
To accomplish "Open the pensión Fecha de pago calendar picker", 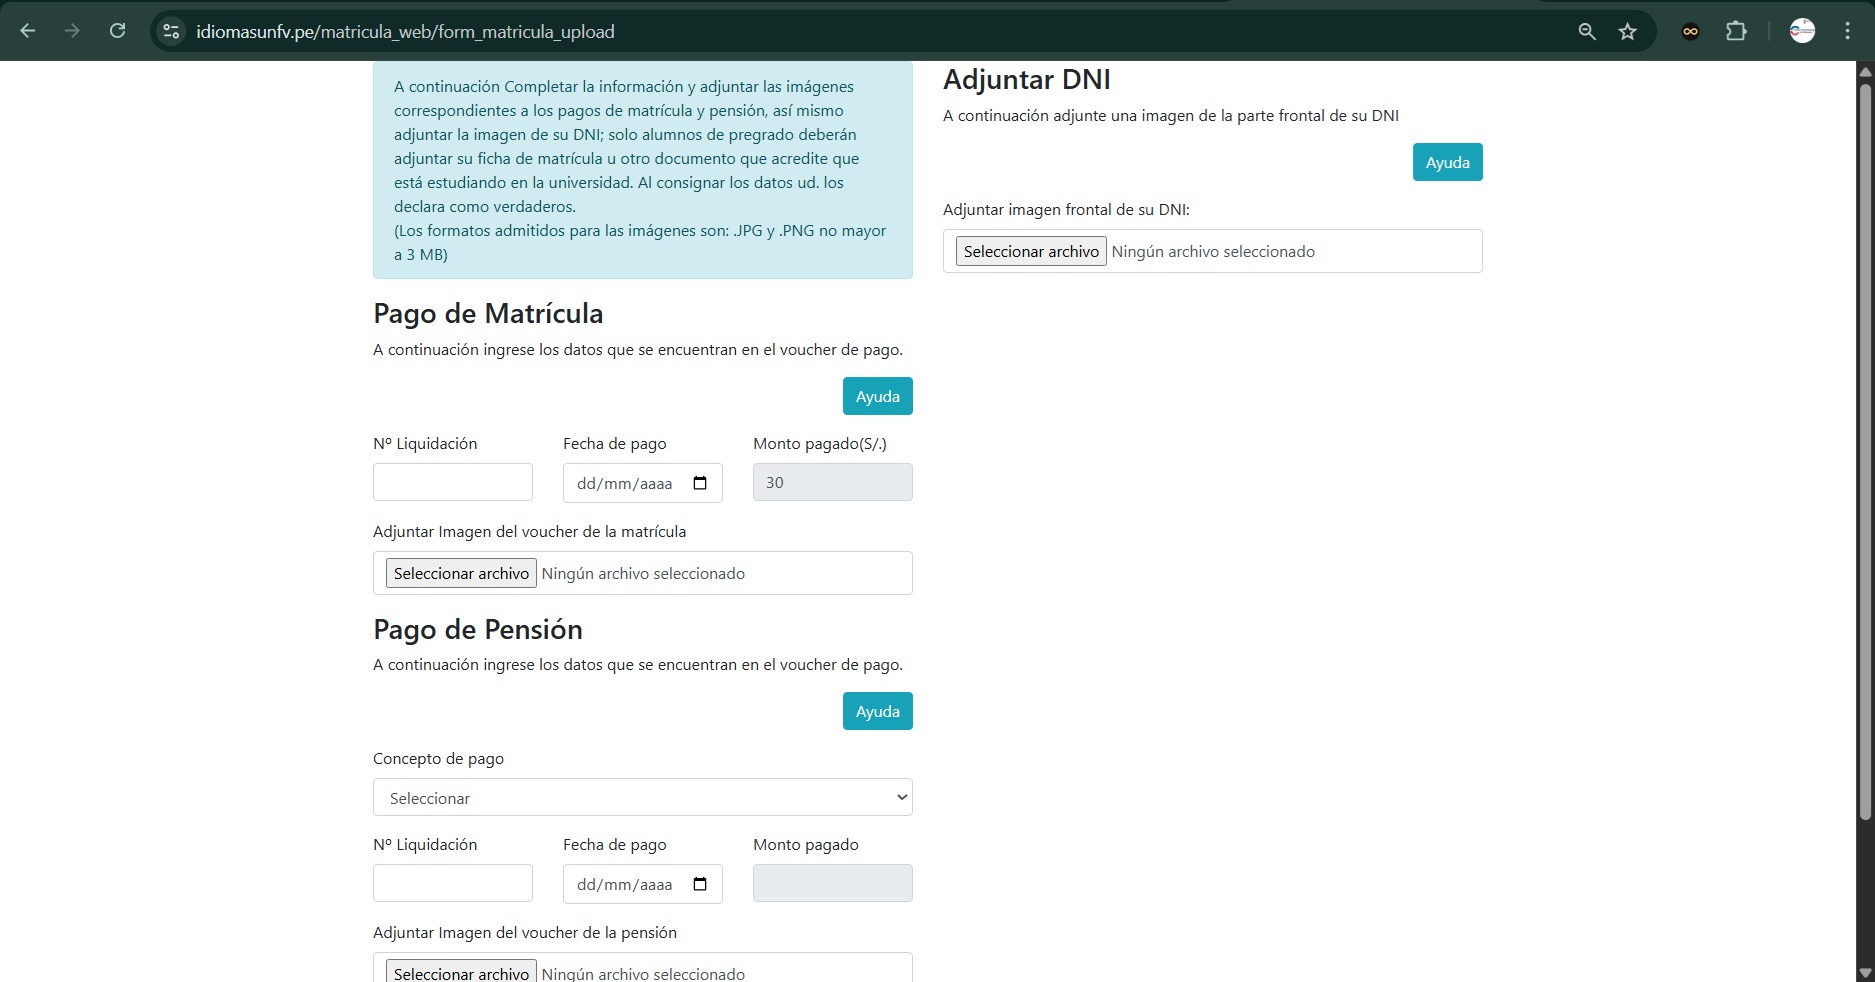I will [x=699, y=884].
